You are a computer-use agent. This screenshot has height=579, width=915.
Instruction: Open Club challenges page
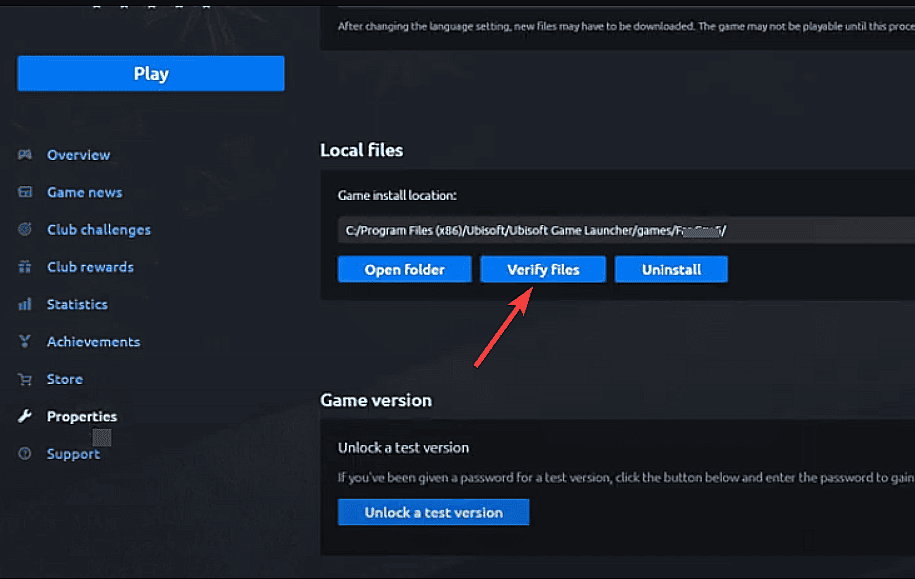99,229
